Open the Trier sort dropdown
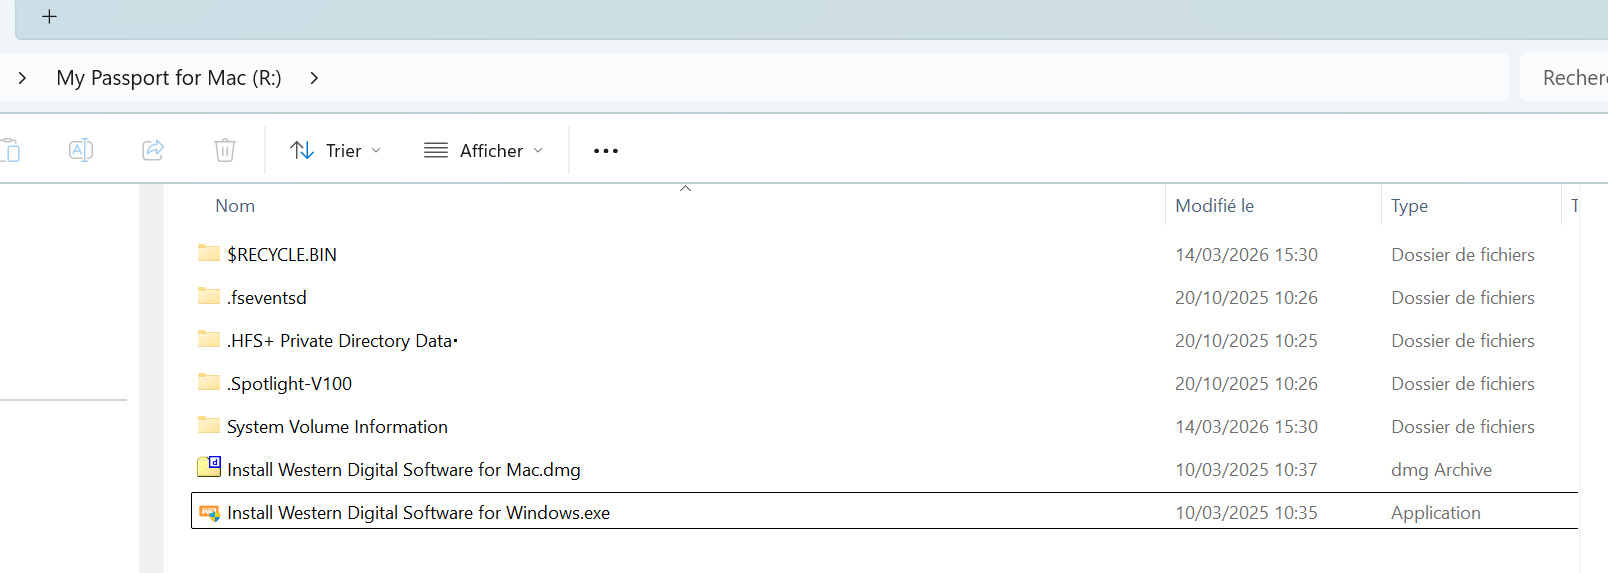This screenshot has width=1608, height=573. click(335, 151)
